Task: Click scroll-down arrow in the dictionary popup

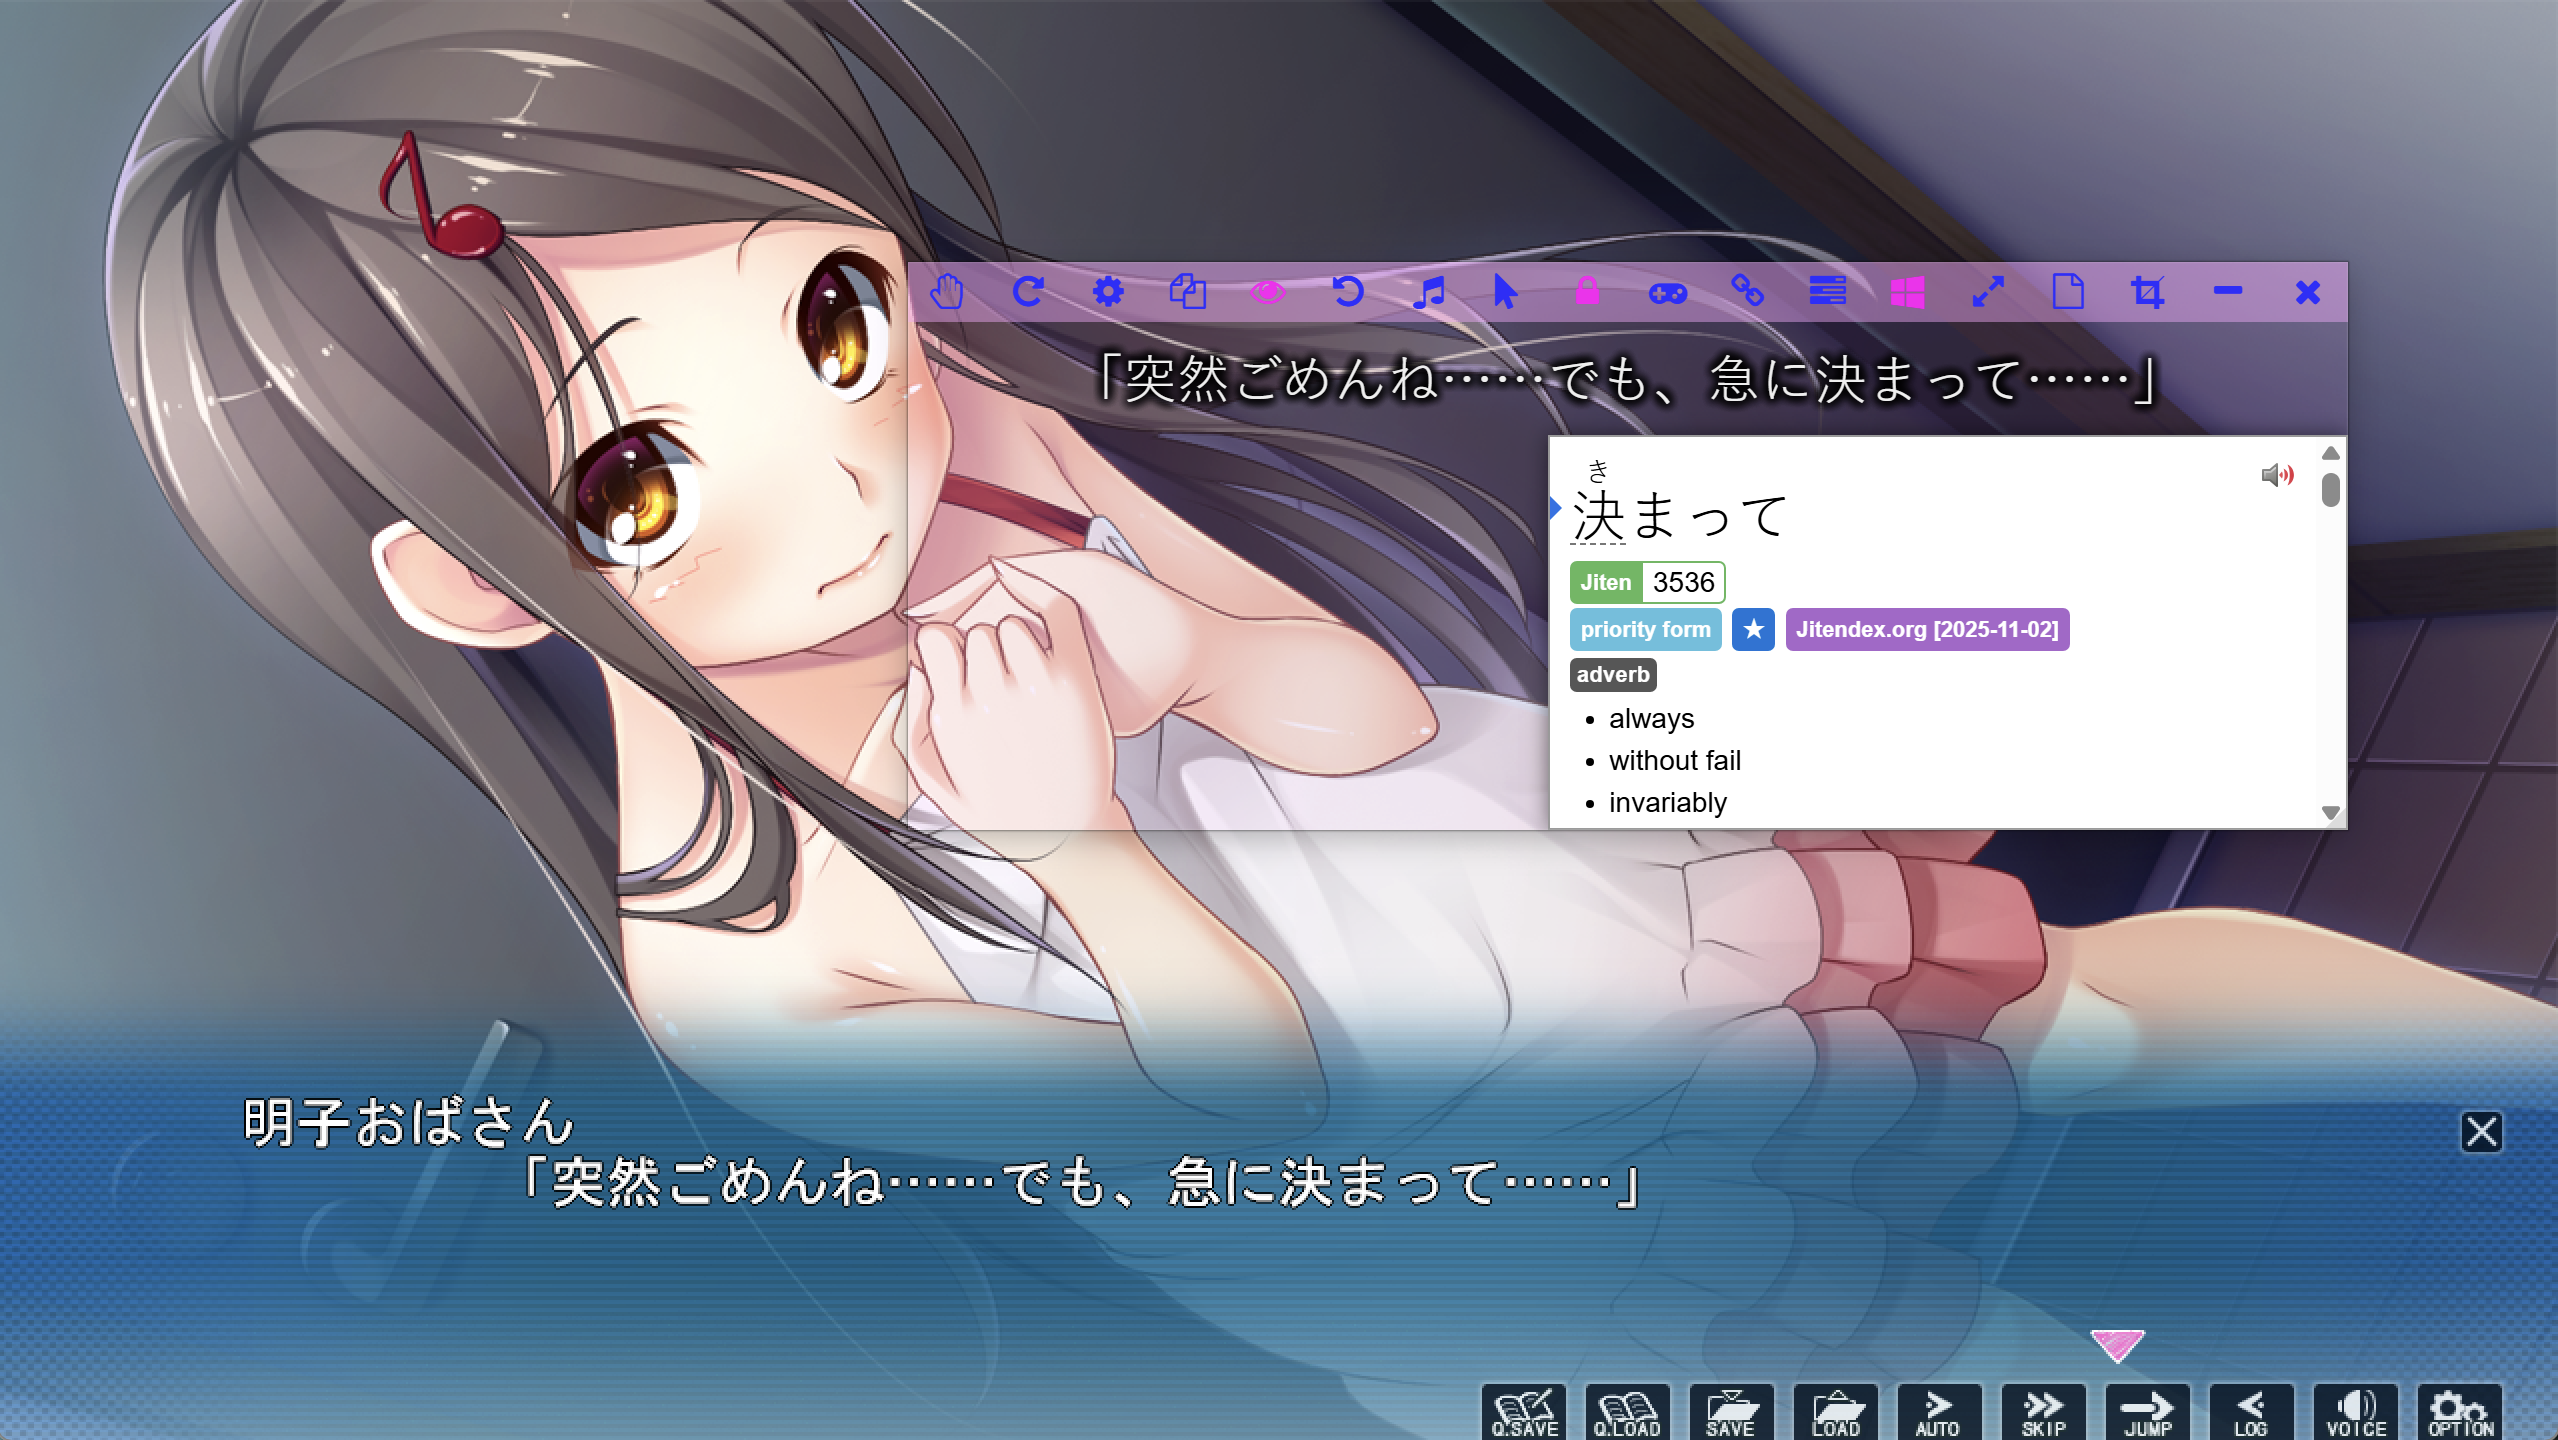Action: 2330,813
